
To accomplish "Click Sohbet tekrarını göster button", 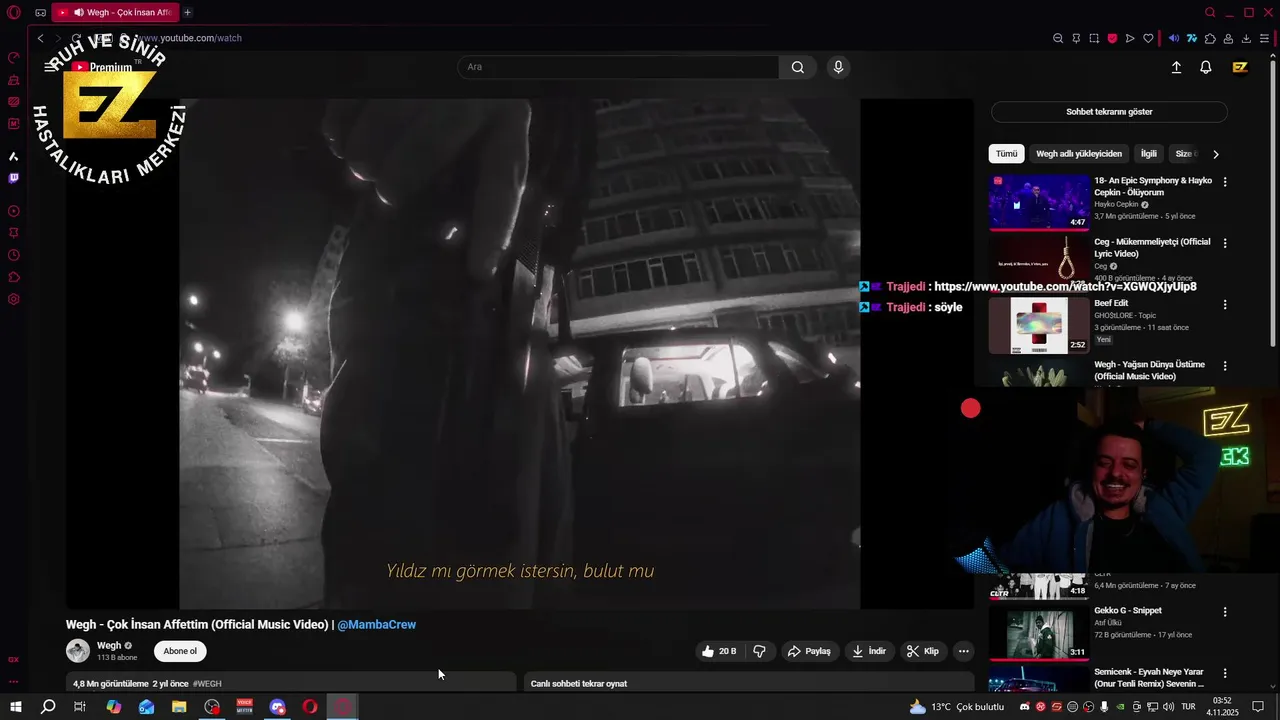I will pyautogui.click(x=1109, y=112).
